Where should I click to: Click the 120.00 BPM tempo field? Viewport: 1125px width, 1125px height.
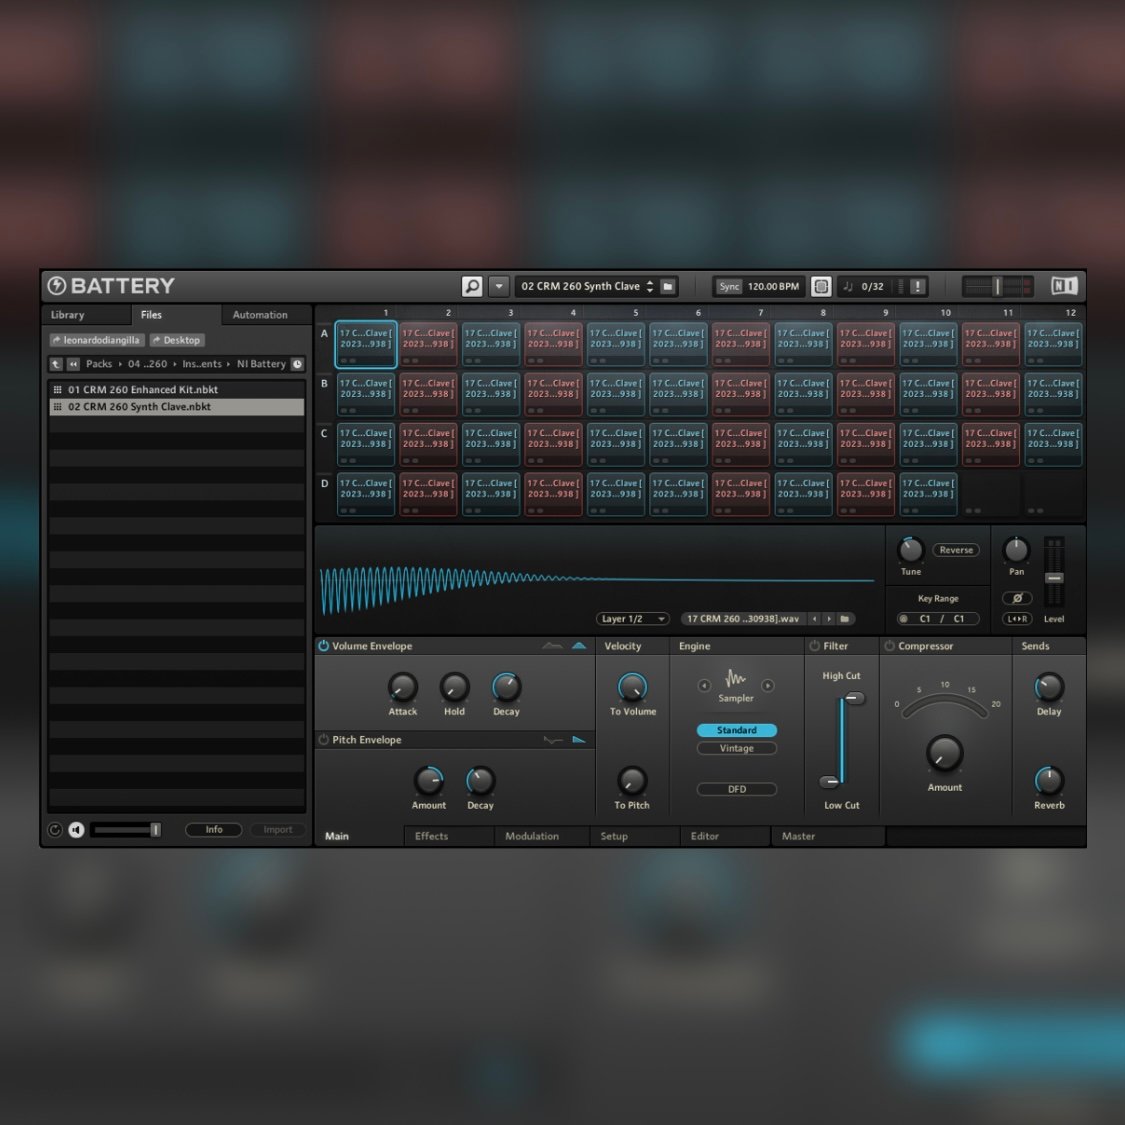click(773, 286)
